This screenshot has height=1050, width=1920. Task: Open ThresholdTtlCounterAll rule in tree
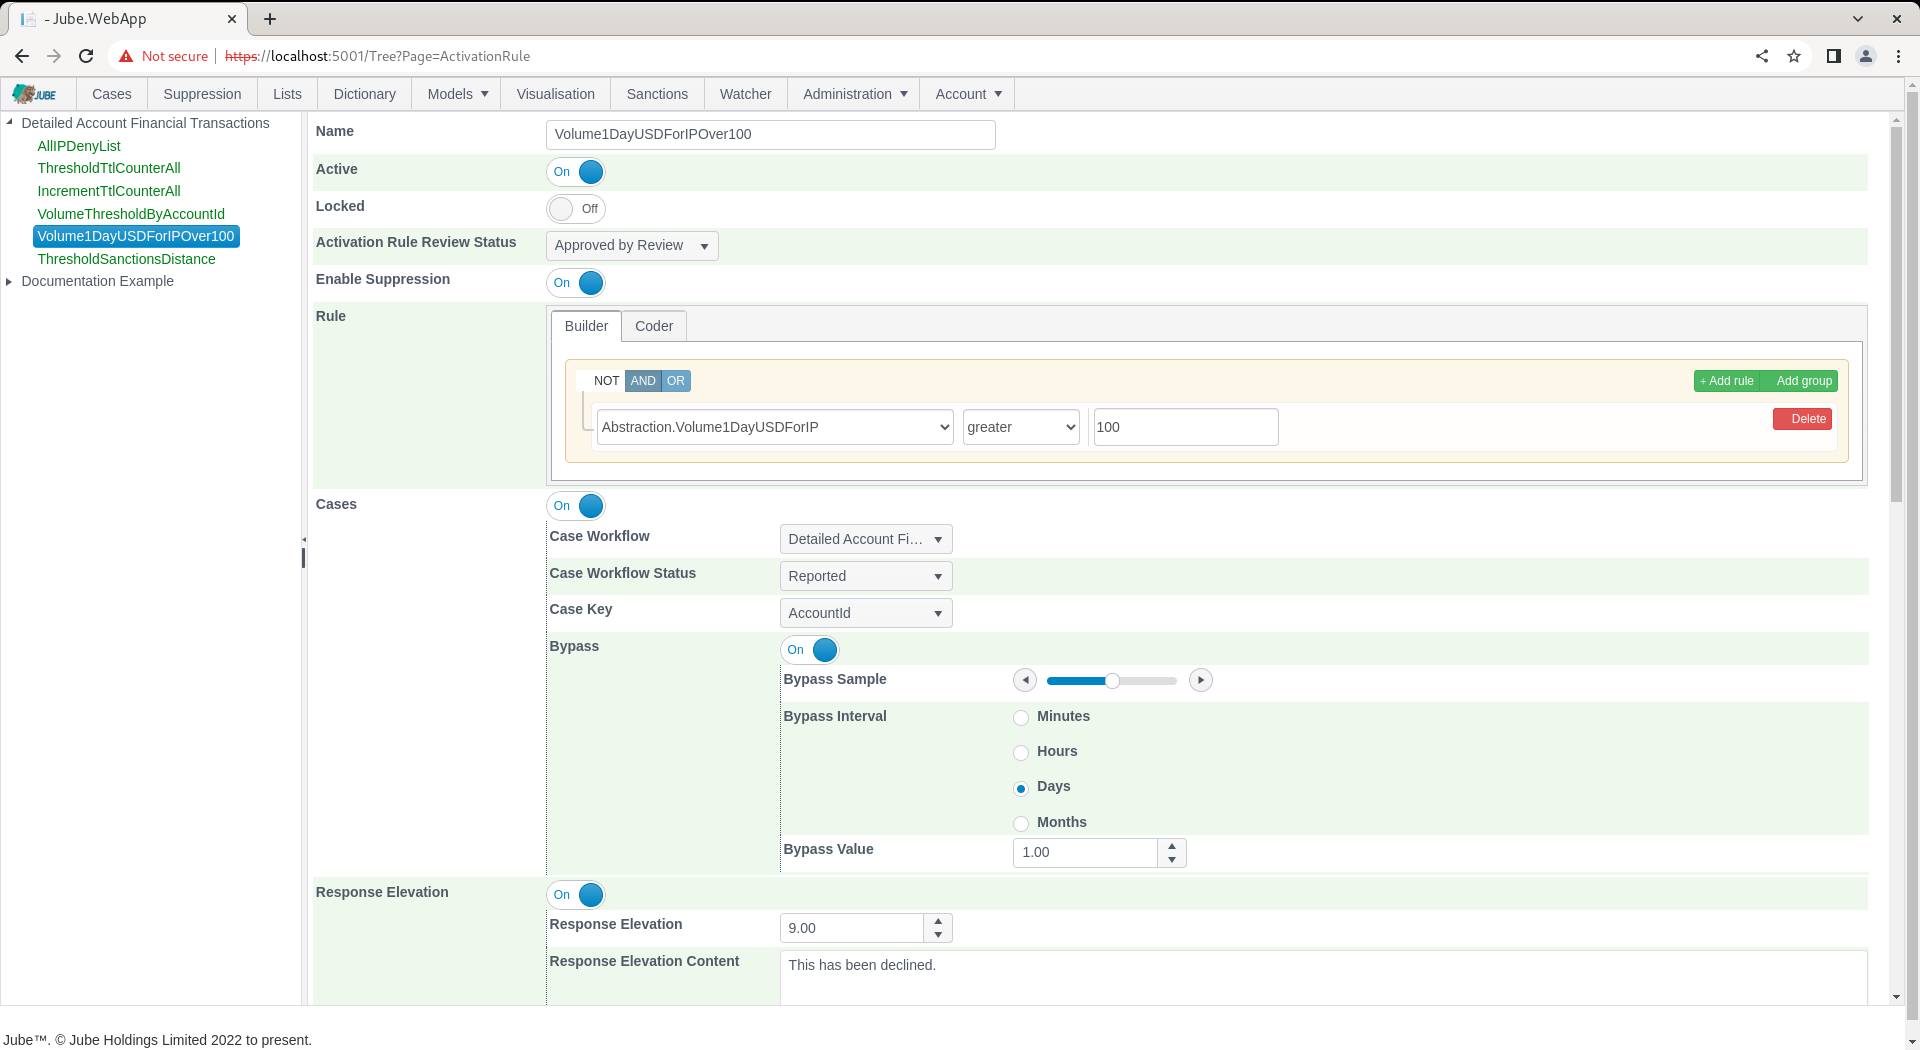point(109,168)
